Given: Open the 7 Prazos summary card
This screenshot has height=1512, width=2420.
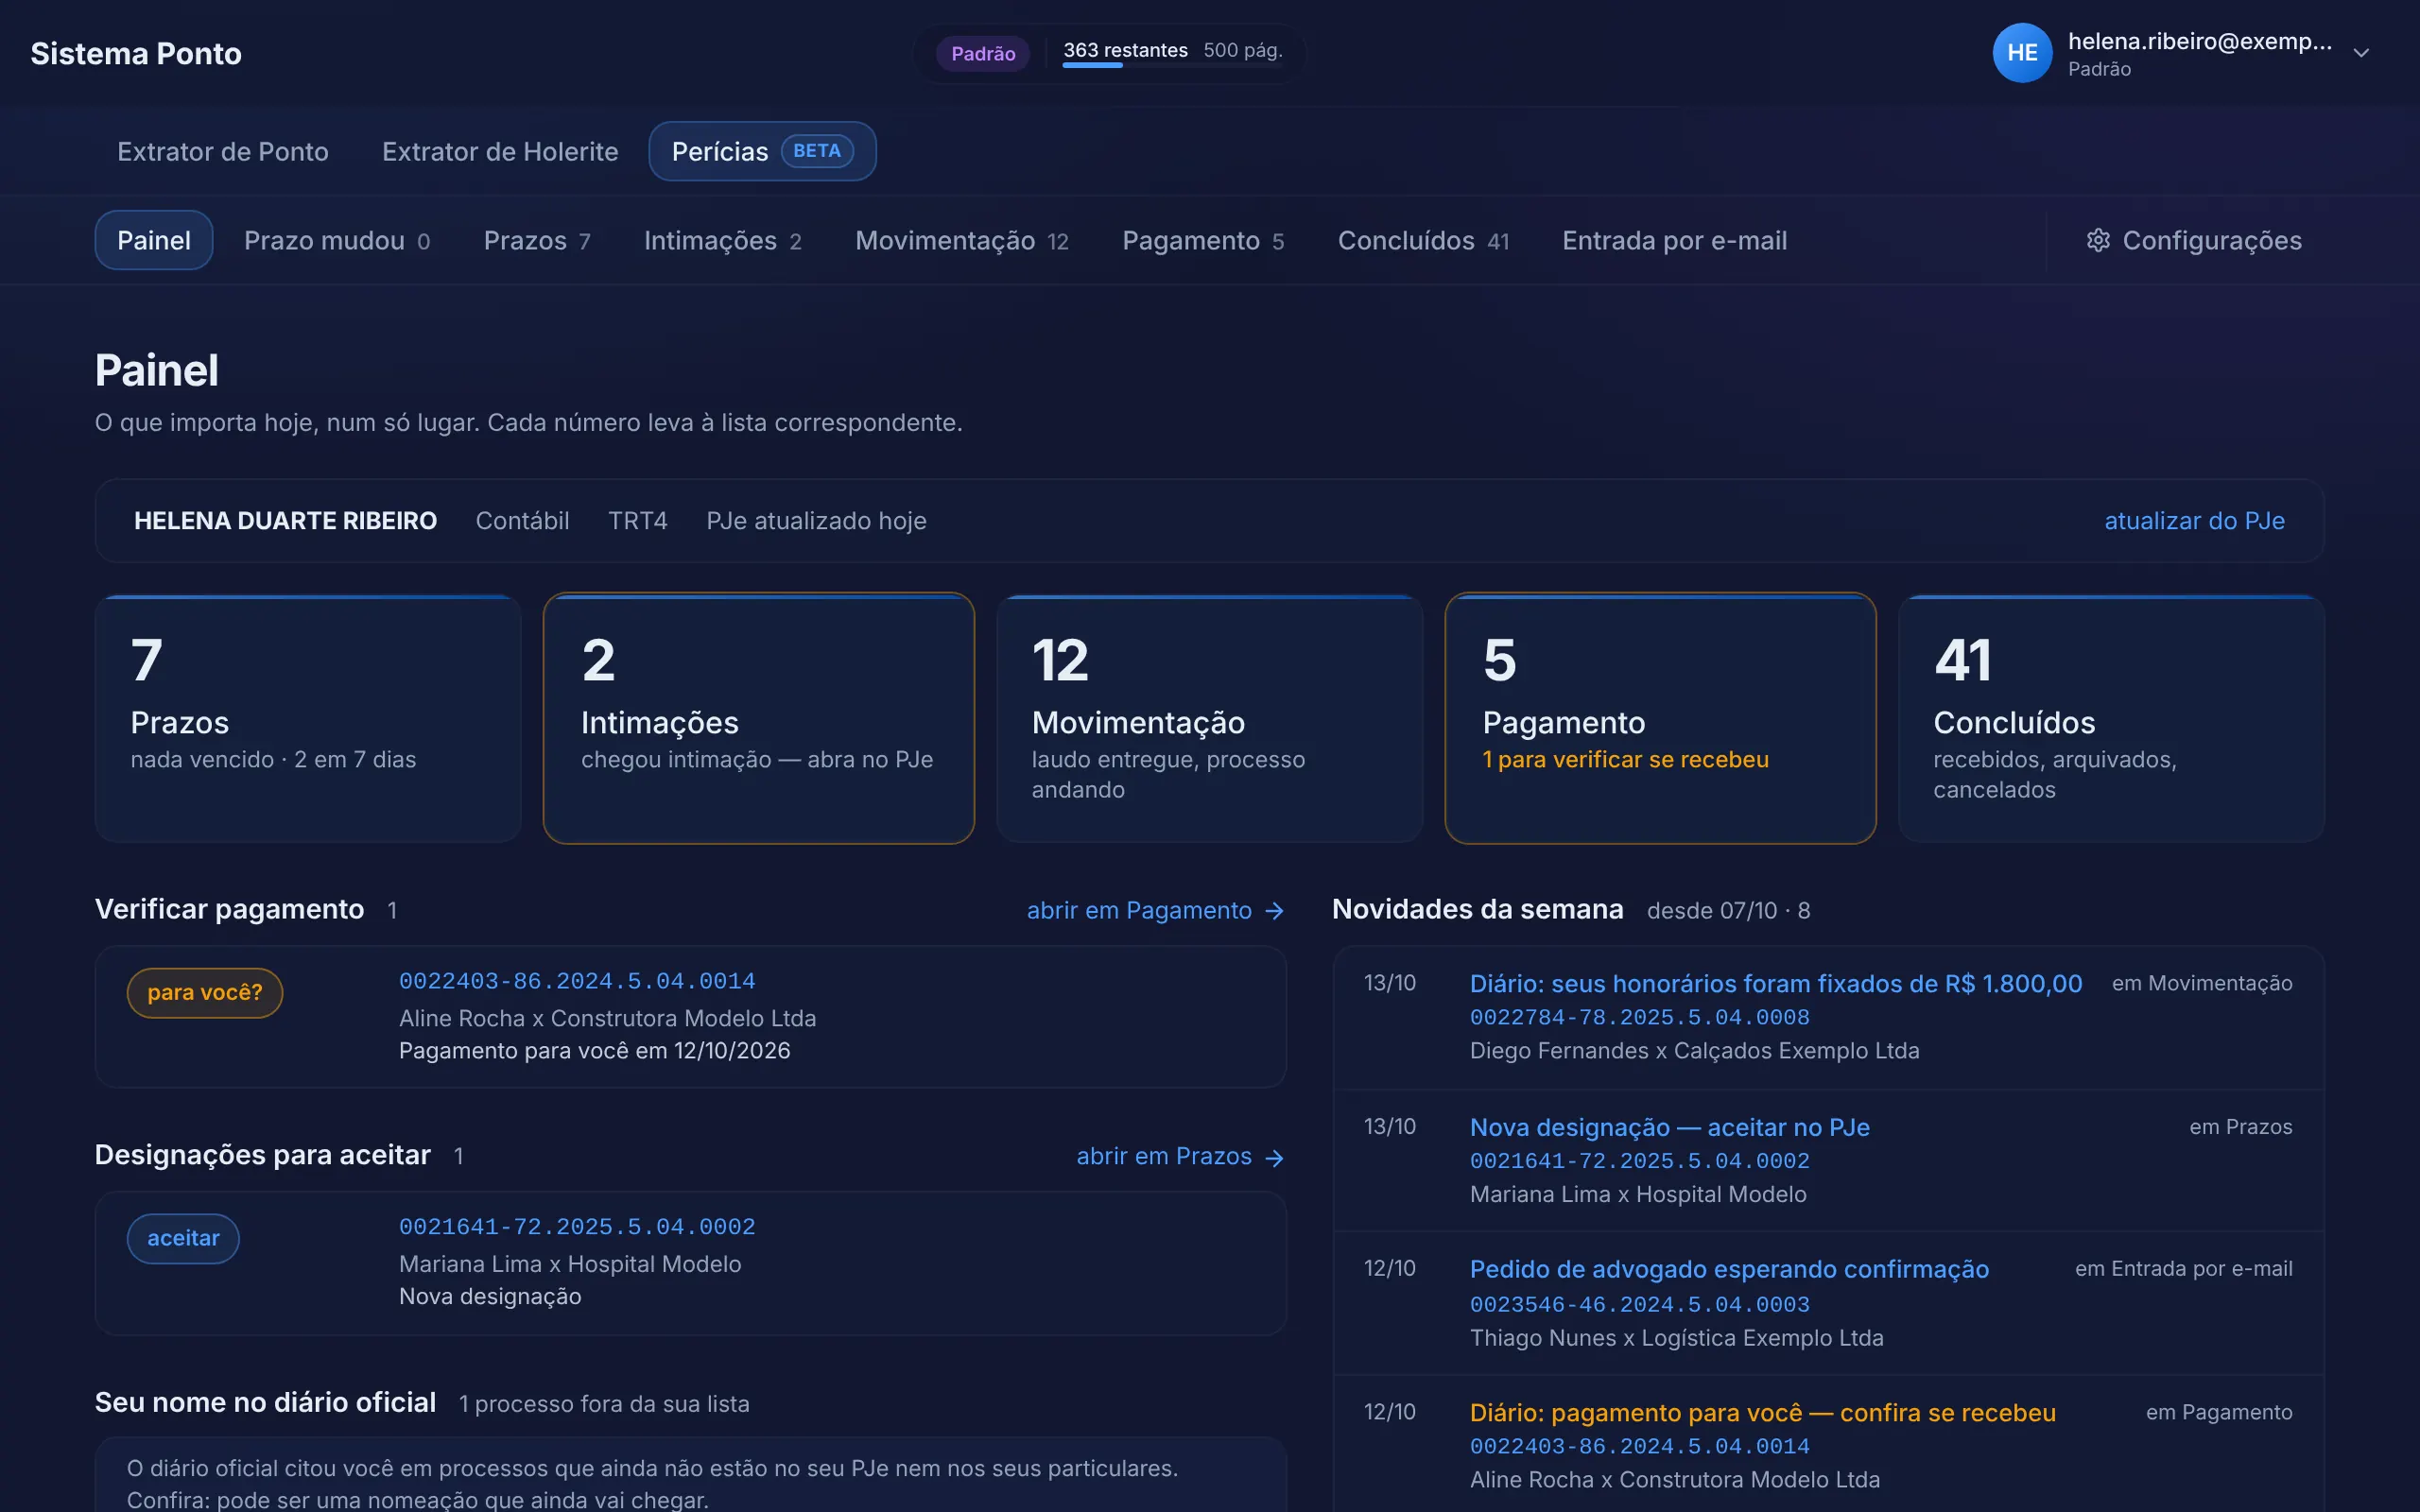Looking at the screenshot, I should pos(308,718).
